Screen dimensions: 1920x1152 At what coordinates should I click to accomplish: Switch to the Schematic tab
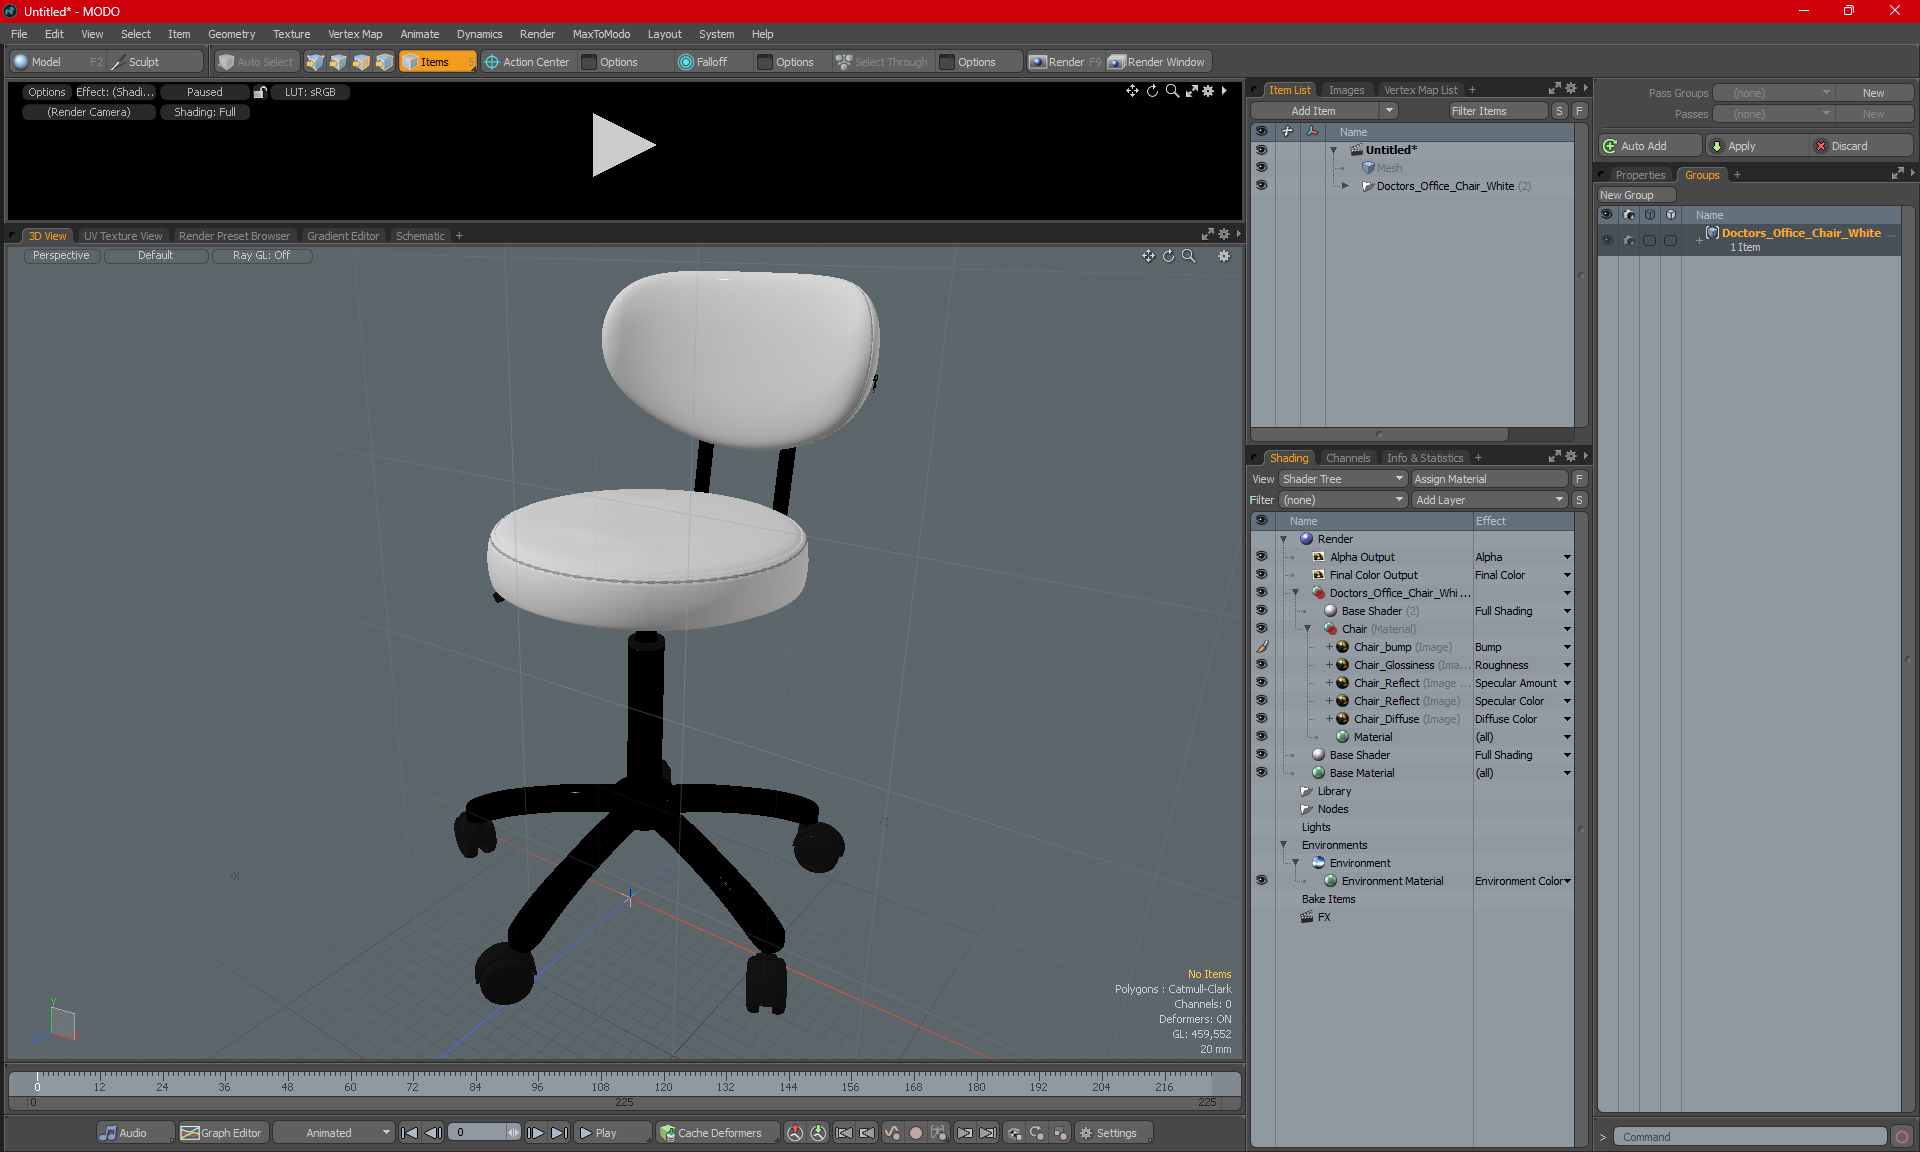click(420, 236)
